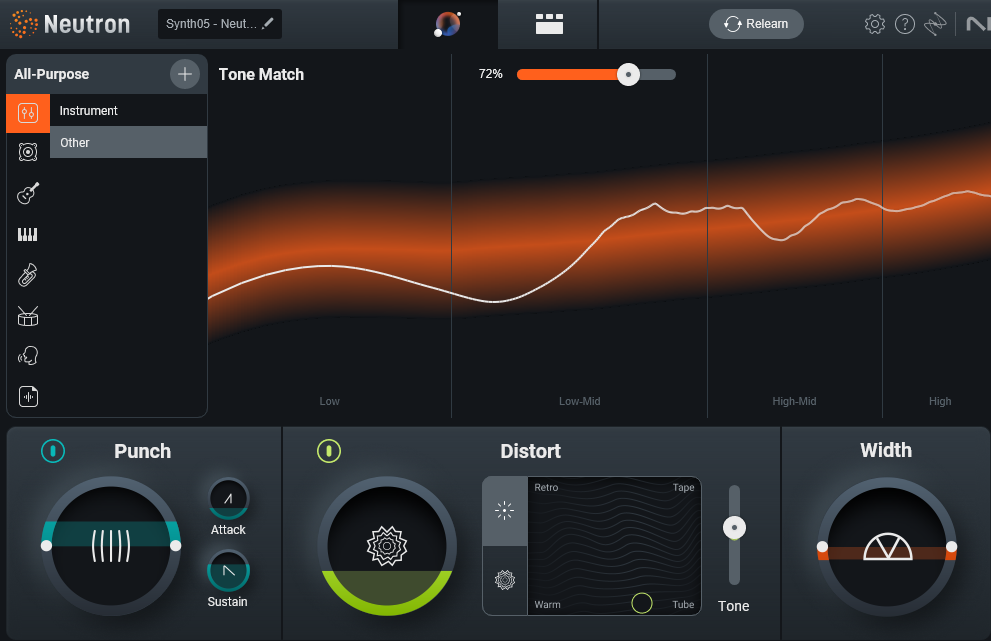The width and height of the screenshot is (991, 641).
Task: Click the High band label
Action: point(940,401)
